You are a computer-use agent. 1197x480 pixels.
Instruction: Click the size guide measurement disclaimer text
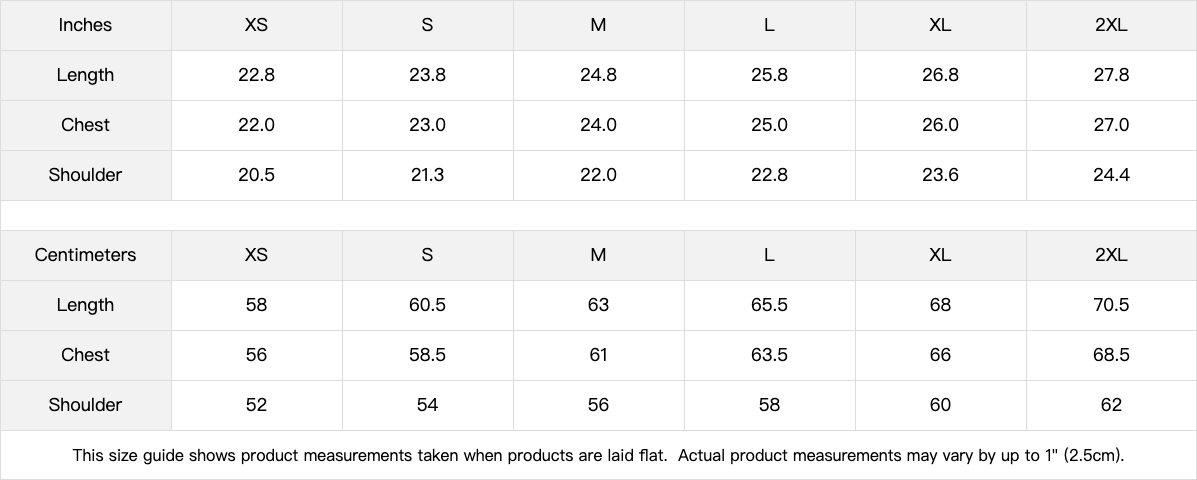click(598, 456)
